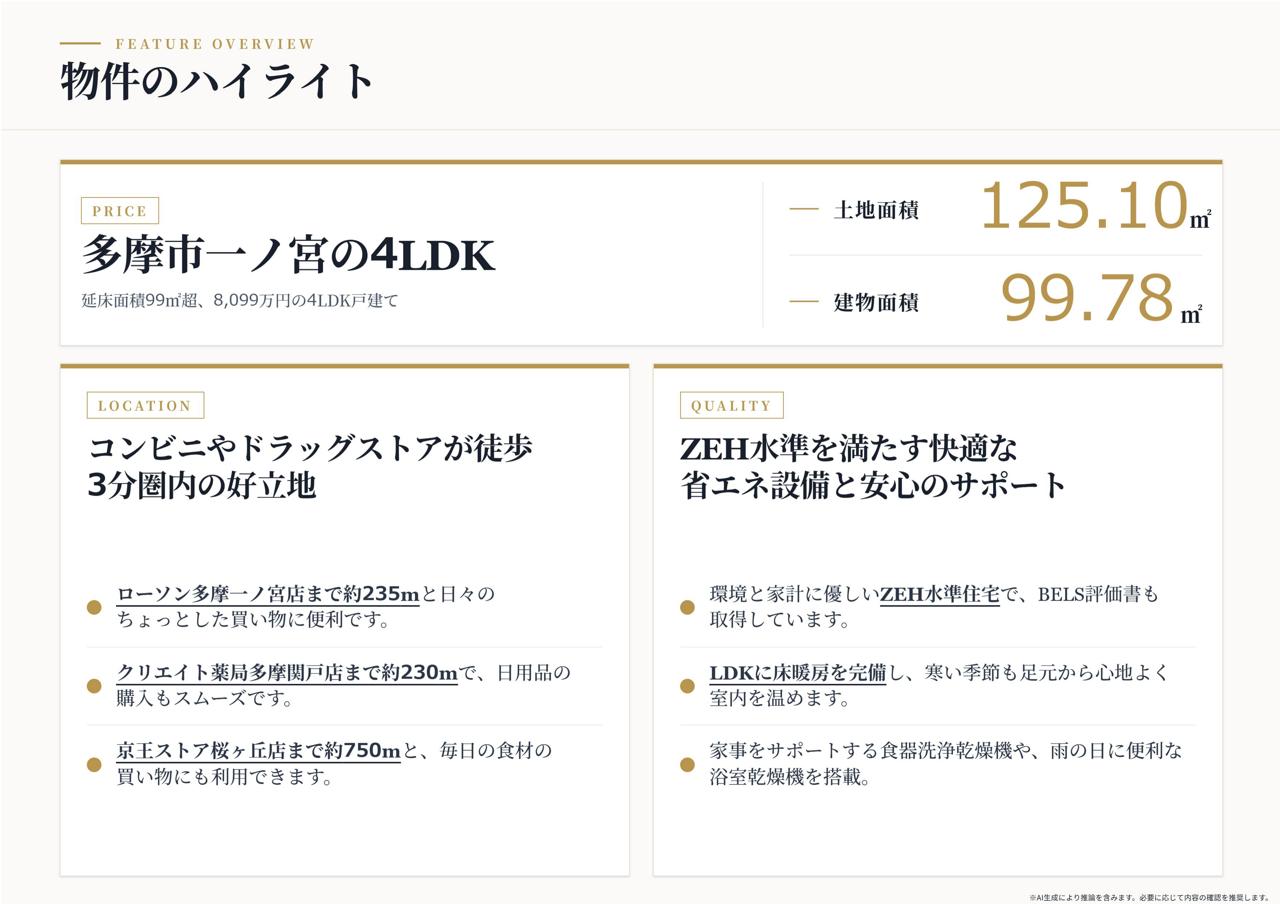
Task: Click the AI生成 disclaimer footnote text
Action: [1149, 897]
